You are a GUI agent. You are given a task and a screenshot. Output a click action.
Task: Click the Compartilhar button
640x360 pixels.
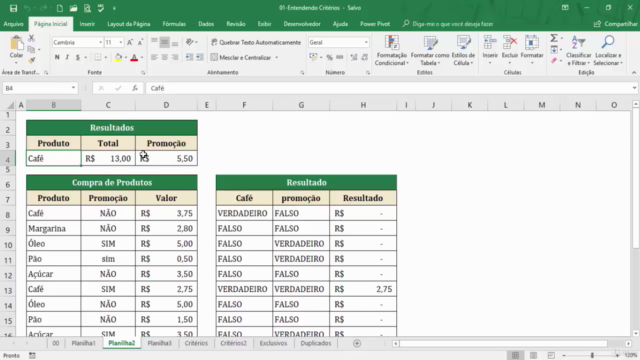coord(616,24)
